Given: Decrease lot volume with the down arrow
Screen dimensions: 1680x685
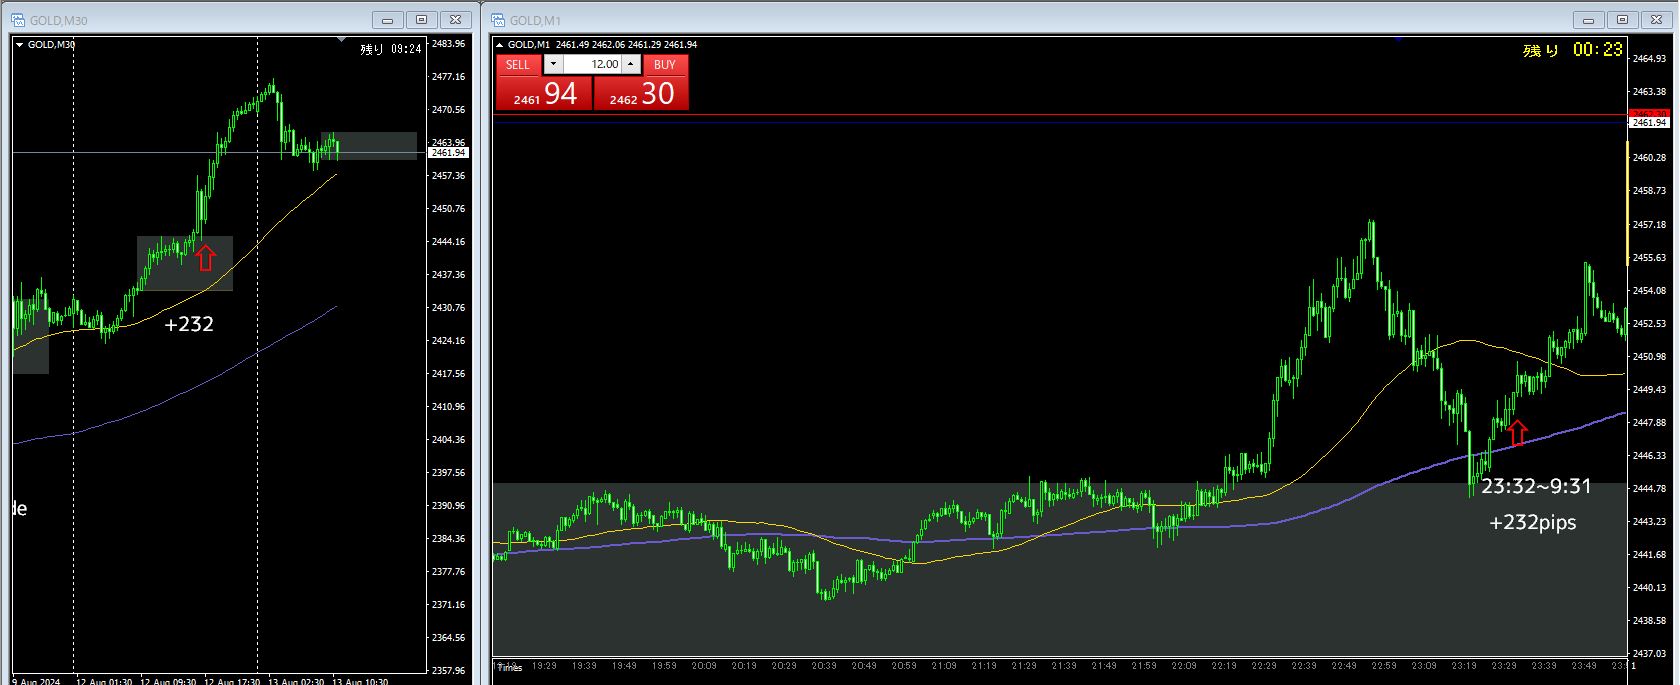Looking at the screenshot, I should [553, 64].
